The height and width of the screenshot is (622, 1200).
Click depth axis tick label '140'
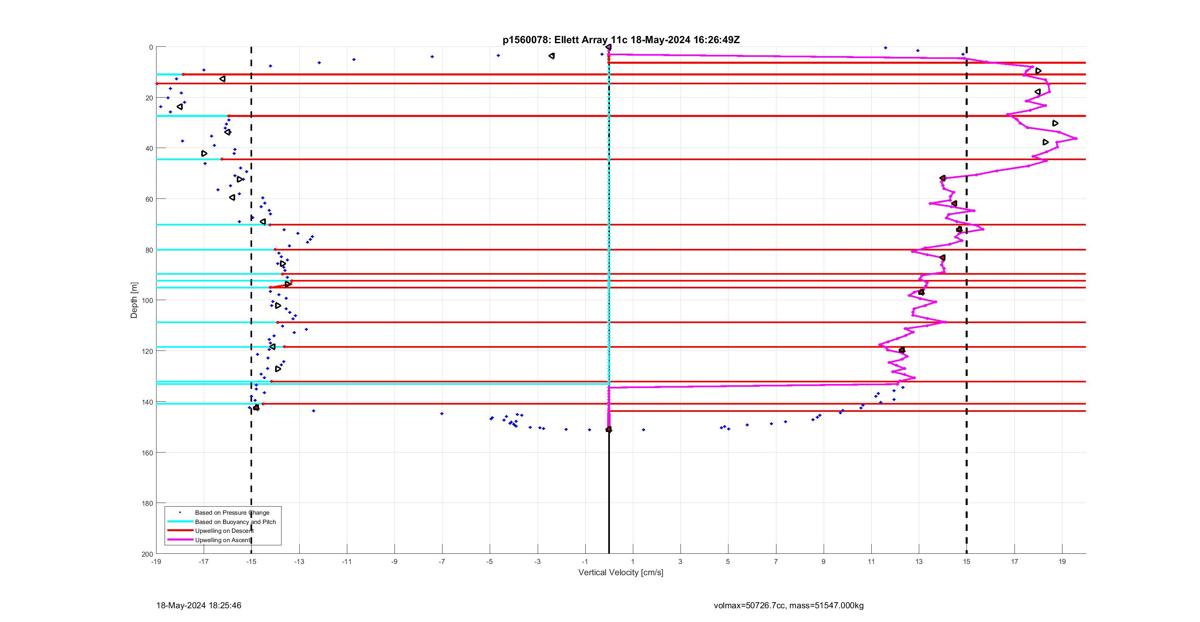click(146, 402)
